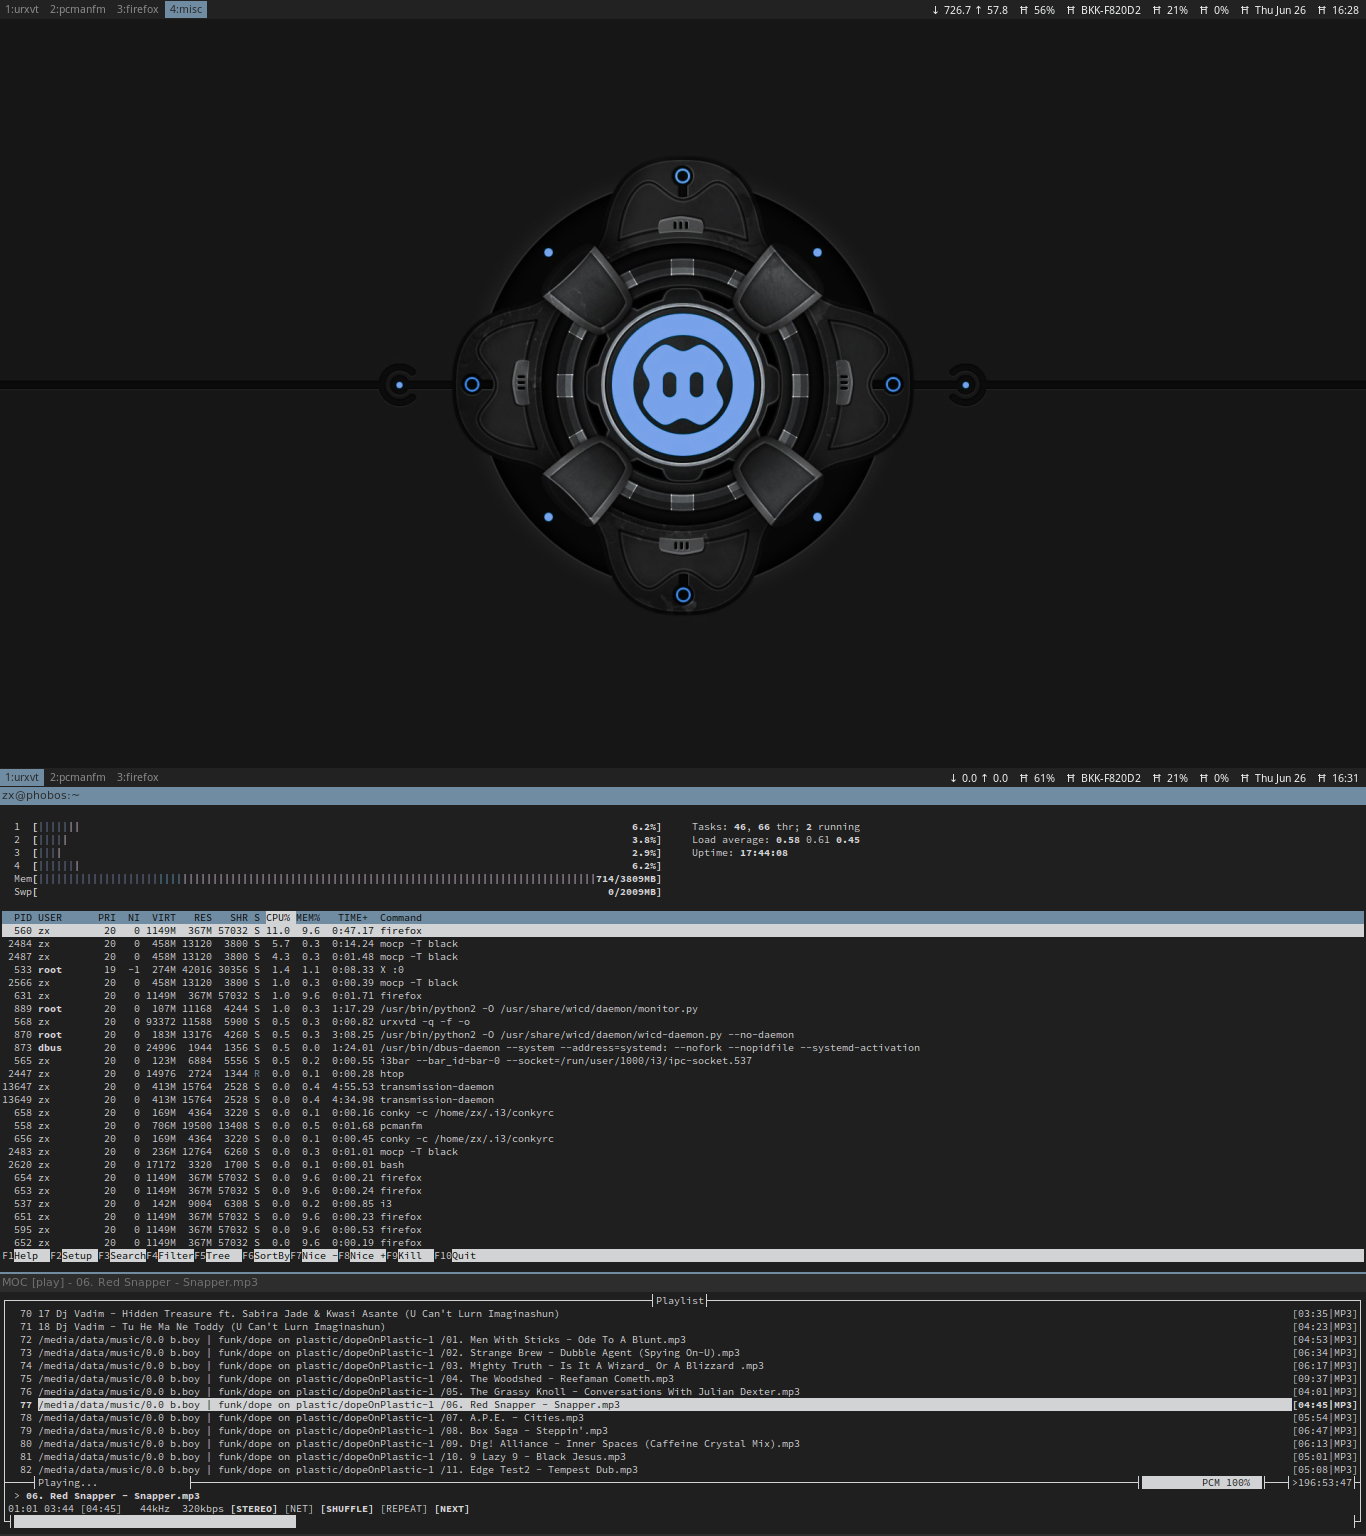This screenshot has height=1536, width=1366.
Task: Sort htop by the Command column
Action: pos(401,917)
